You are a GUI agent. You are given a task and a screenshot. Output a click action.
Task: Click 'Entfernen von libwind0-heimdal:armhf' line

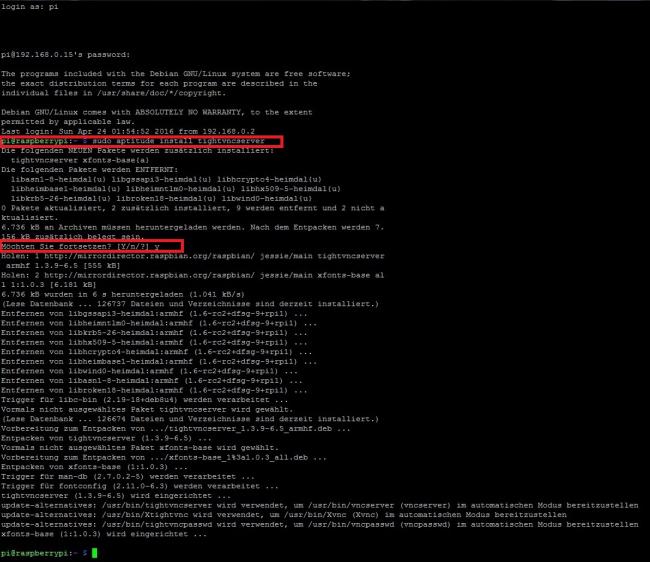coord(149,371)
